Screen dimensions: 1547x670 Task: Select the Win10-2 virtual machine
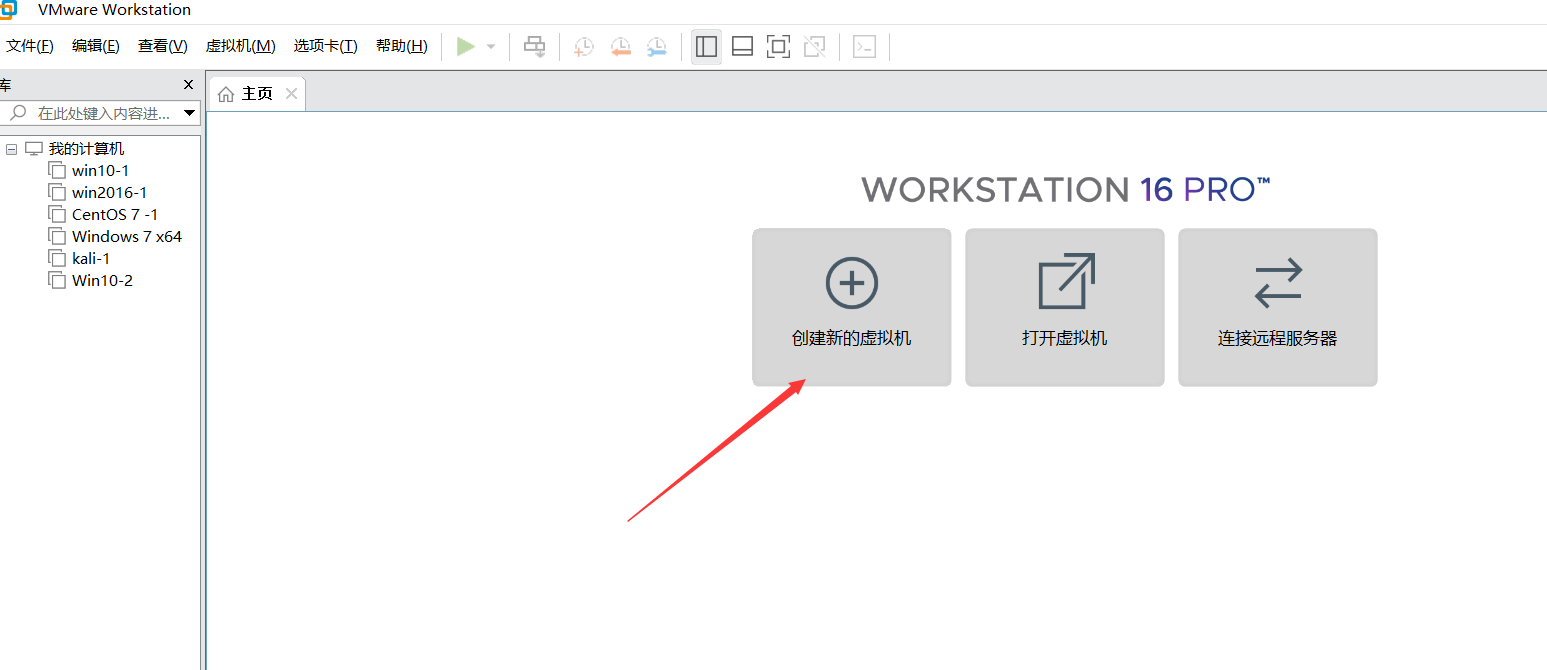(102, 281)
